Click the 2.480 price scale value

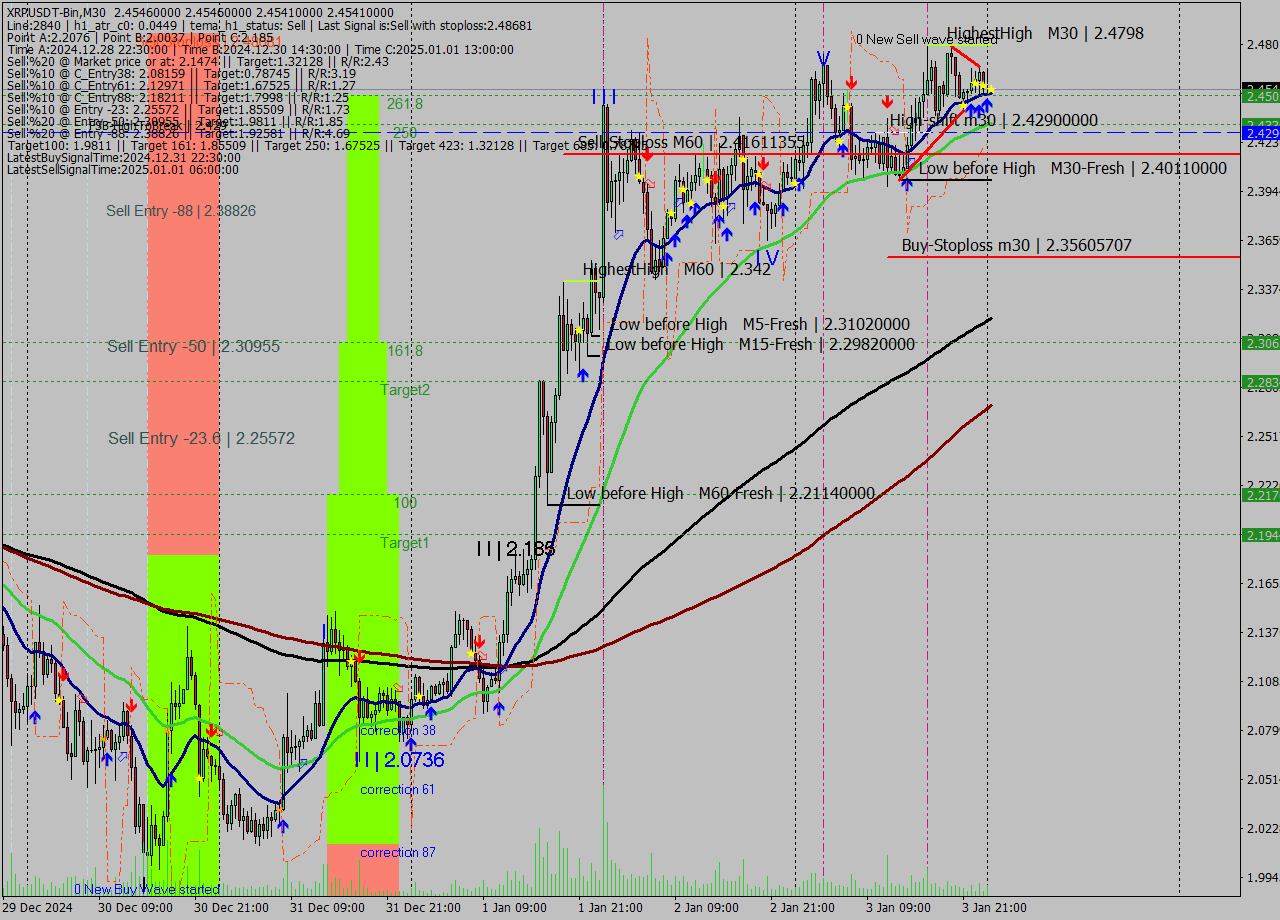[x=1261, y=45]
